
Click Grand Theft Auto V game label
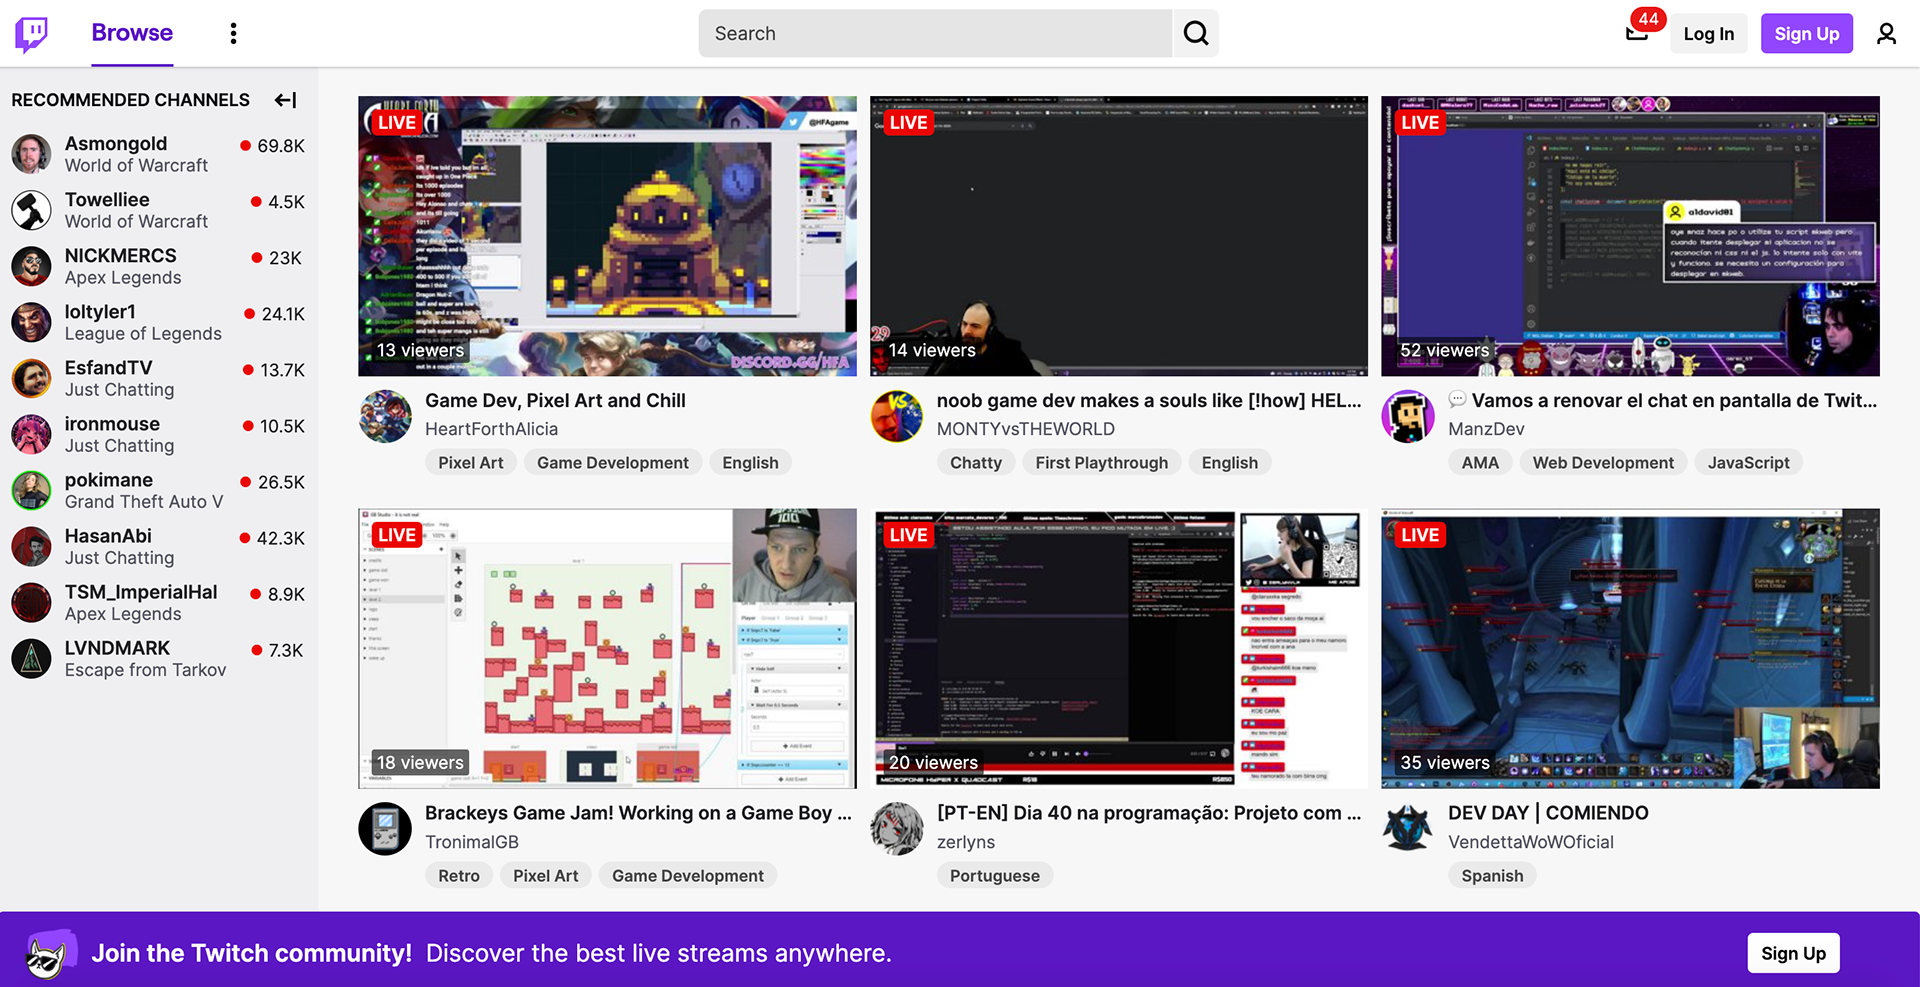[144, 502]
